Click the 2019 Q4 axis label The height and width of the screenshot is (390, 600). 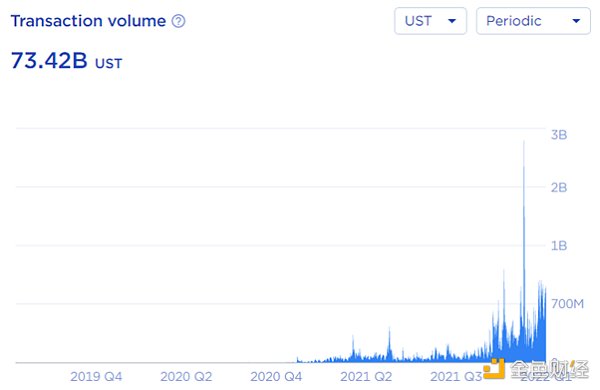point(96,377)
